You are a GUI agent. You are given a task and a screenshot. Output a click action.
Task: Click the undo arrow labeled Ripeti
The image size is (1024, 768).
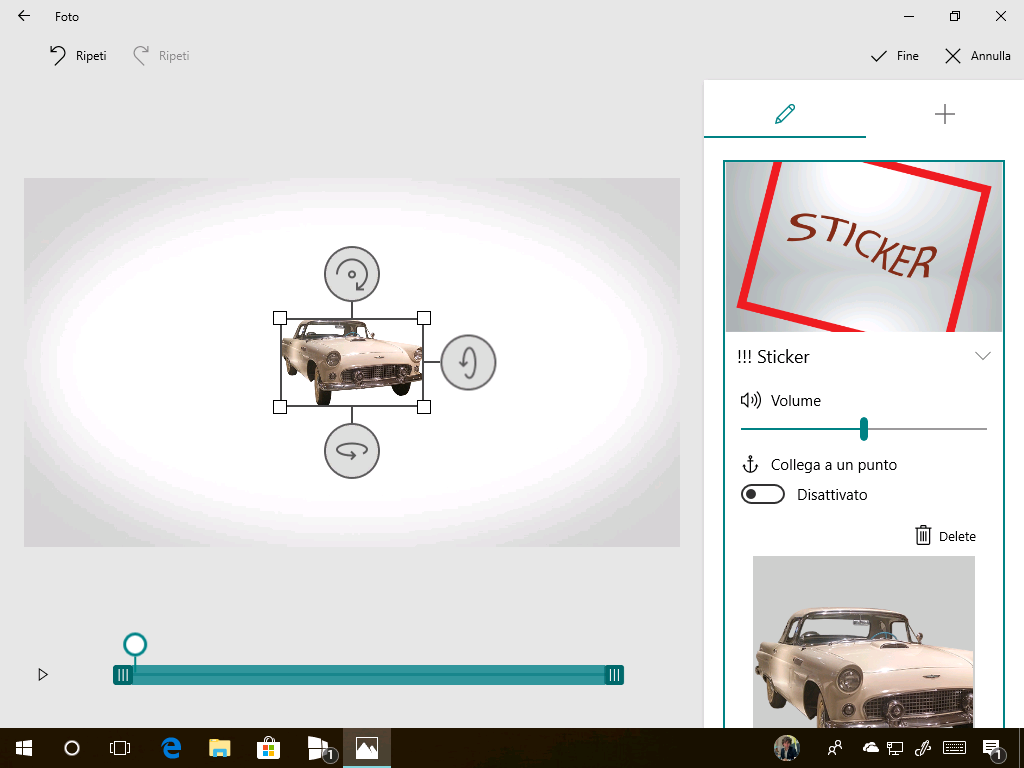(78, 56)
